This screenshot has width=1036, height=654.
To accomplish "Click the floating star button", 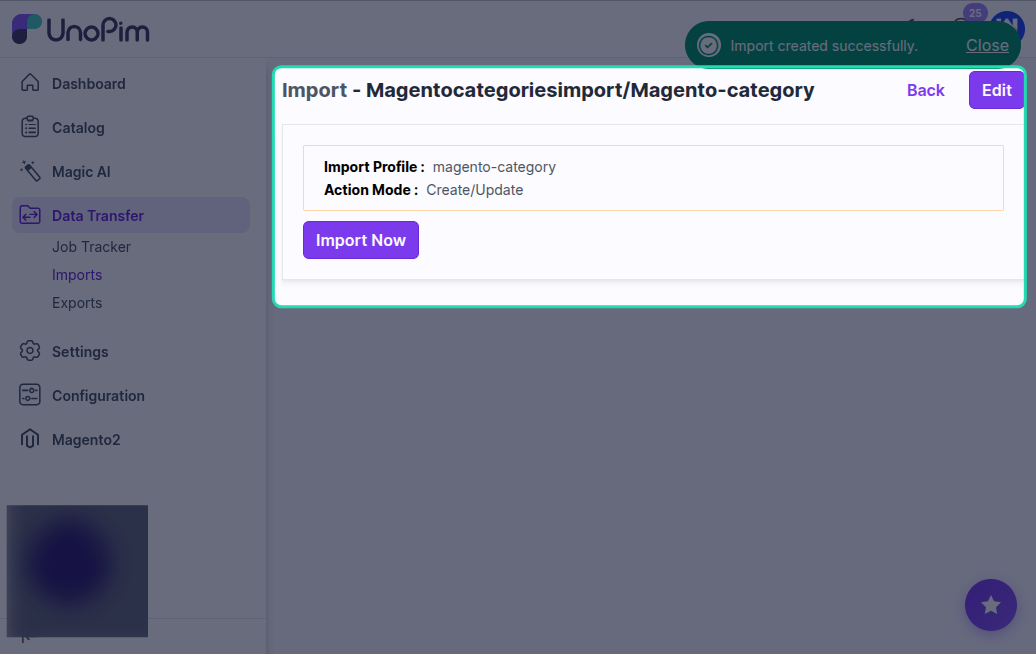I will [x=990, y=604].
